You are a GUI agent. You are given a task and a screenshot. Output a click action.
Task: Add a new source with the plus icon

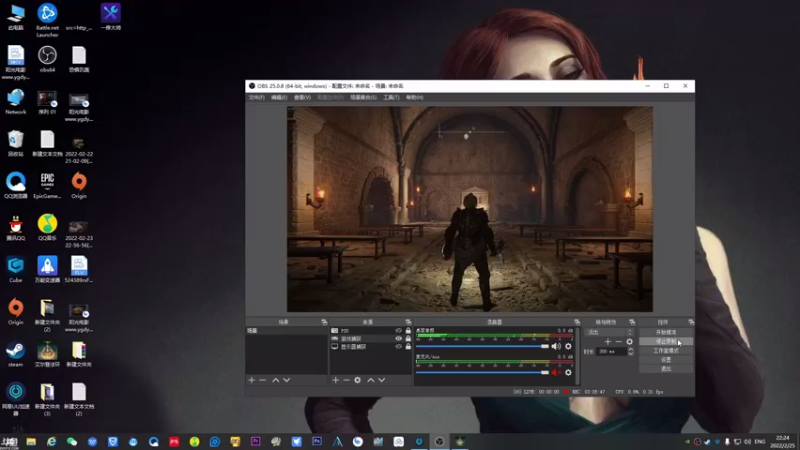coord(336,380)
